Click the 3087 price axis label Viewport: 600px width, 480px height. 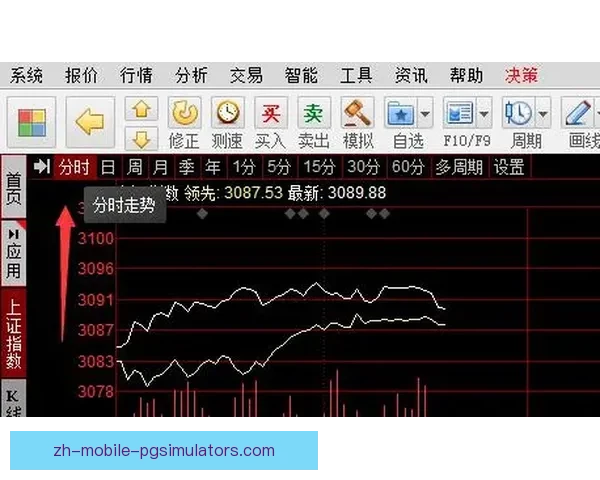96,330
